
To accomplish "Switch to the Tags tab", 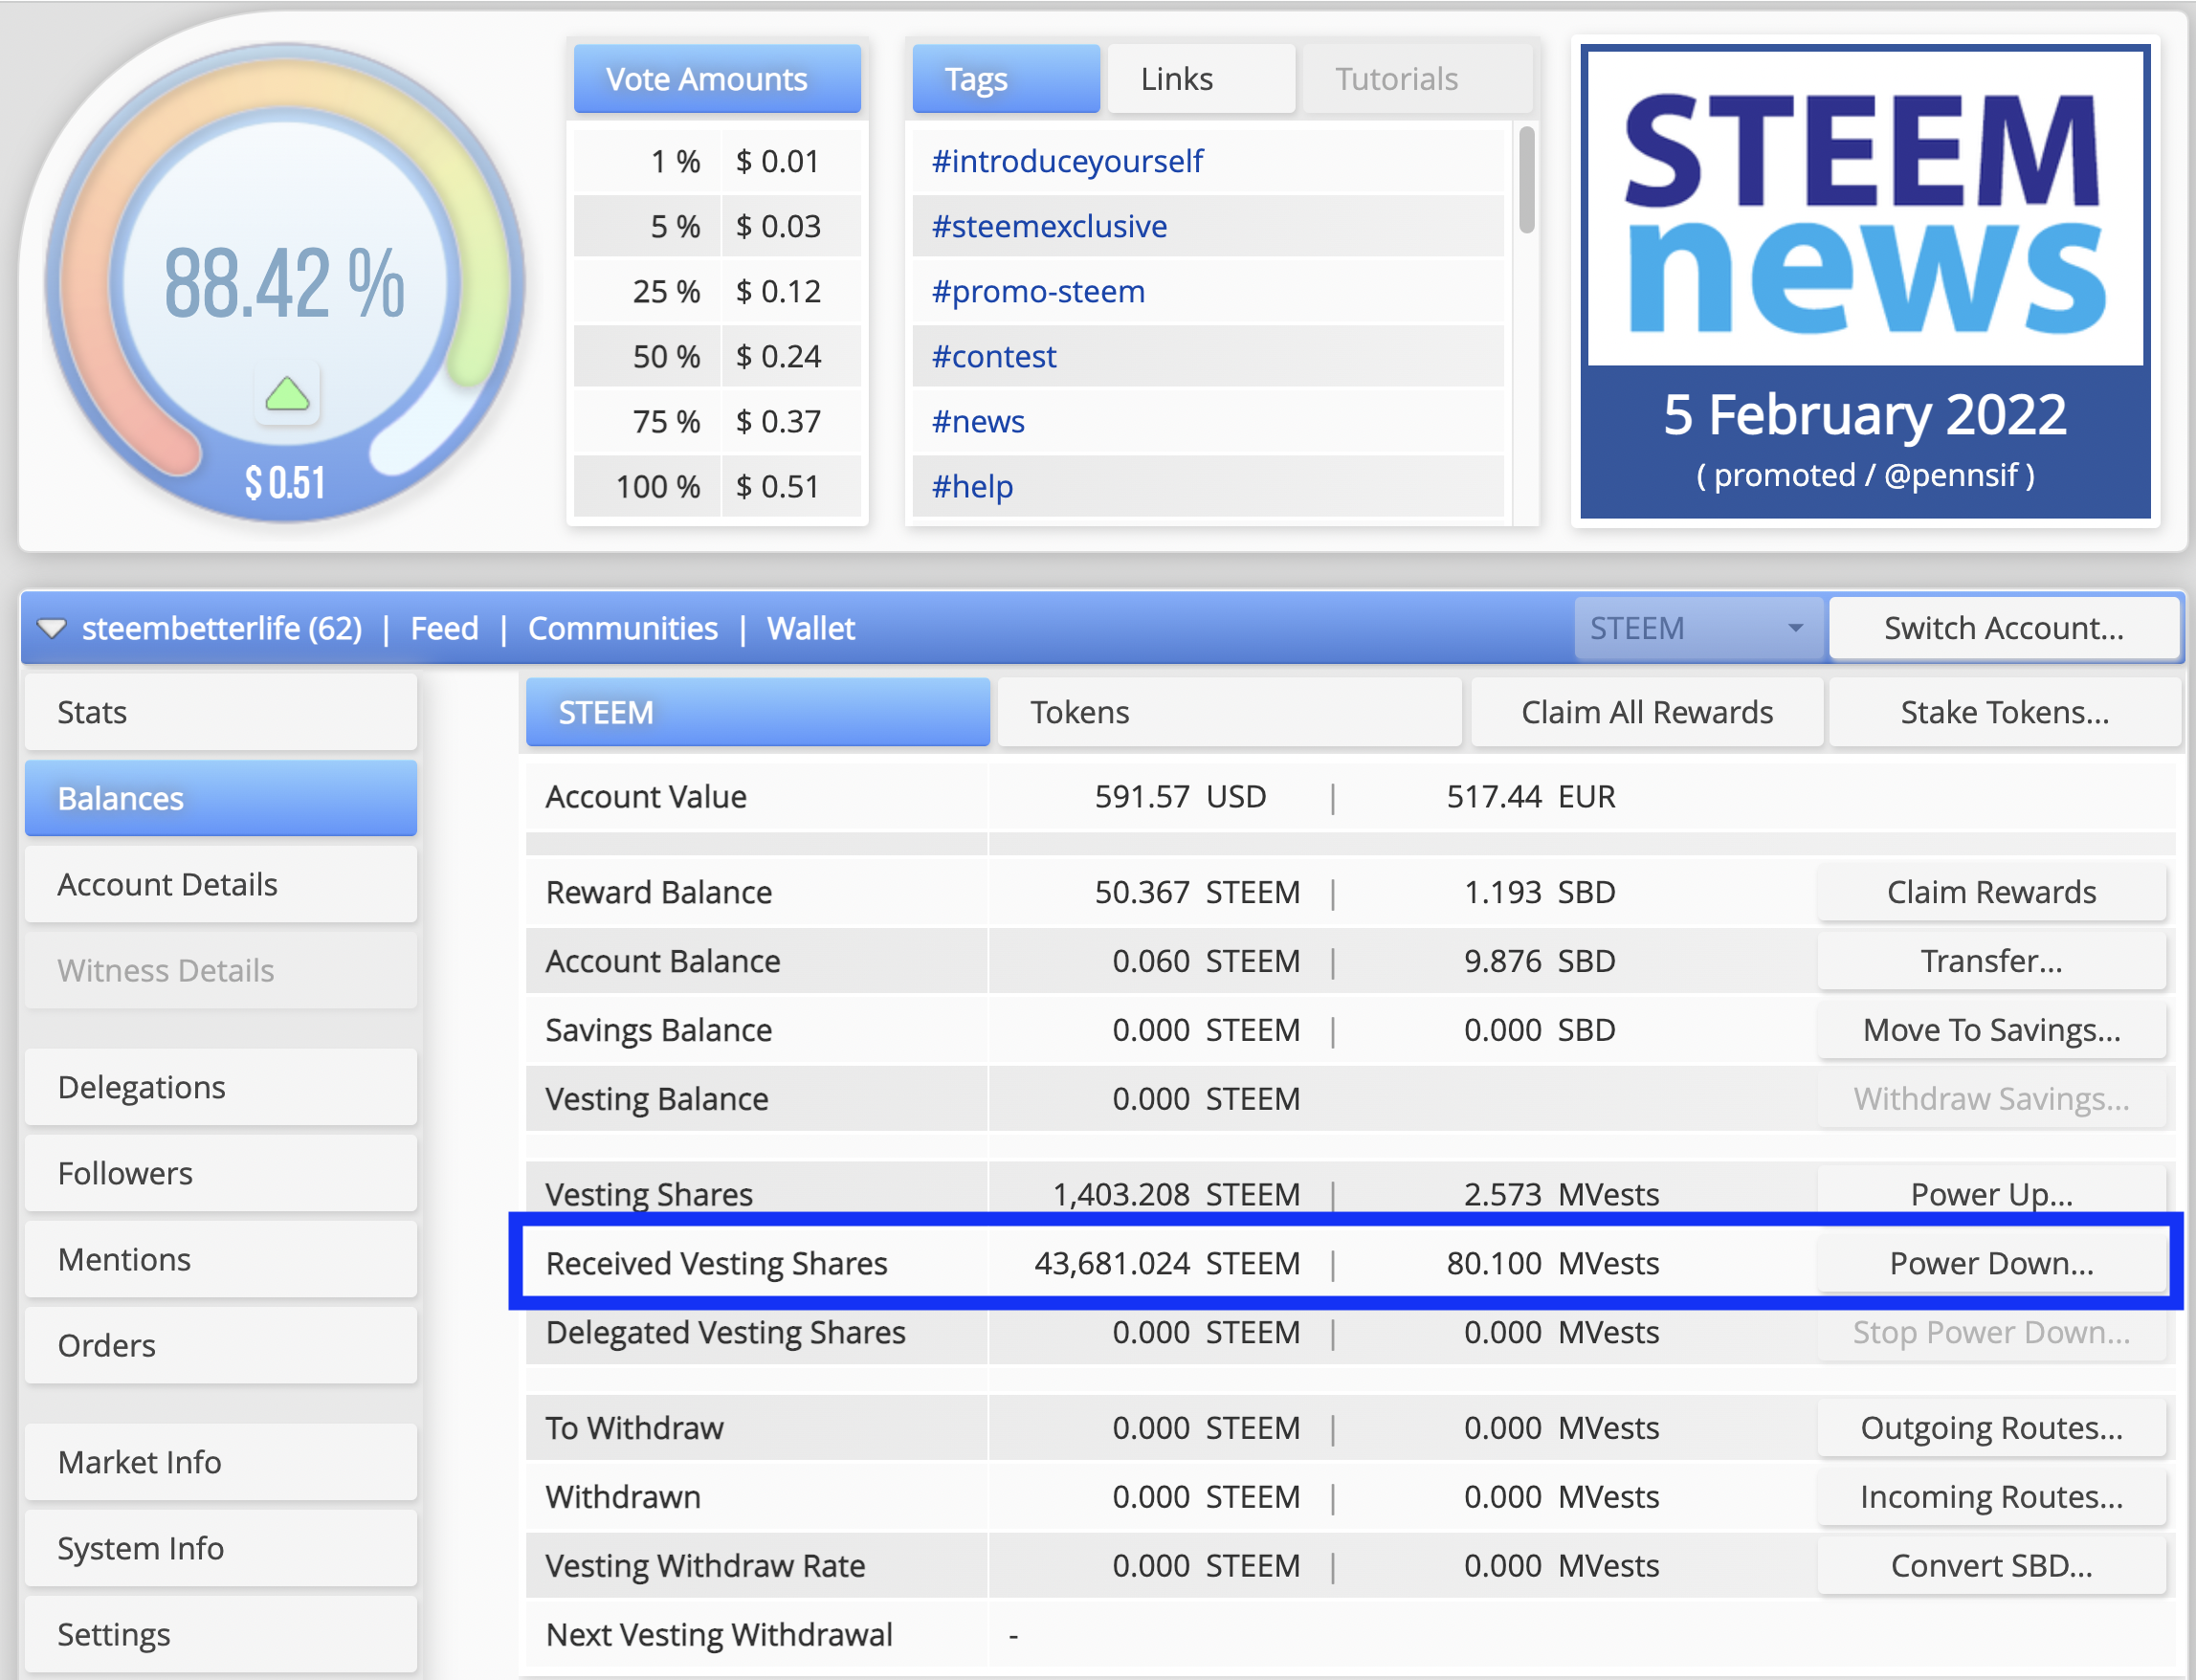I will click(x=1006, y=79).
